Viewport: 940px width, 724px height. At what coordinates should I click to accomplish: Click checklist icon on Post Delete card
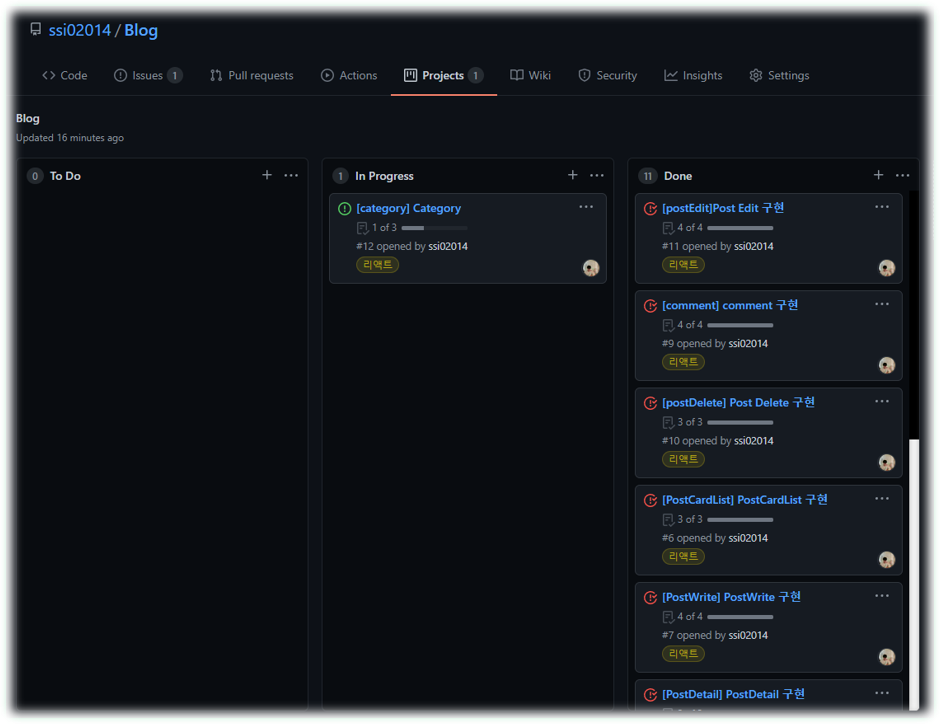coord(668,422)
